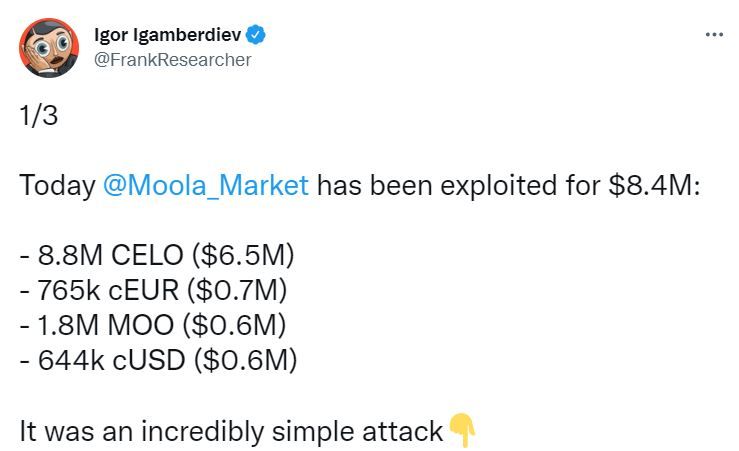739x451 pixels.
Task: Open Igor Igamberdiev's profile avatar
Action: (46, 47)
